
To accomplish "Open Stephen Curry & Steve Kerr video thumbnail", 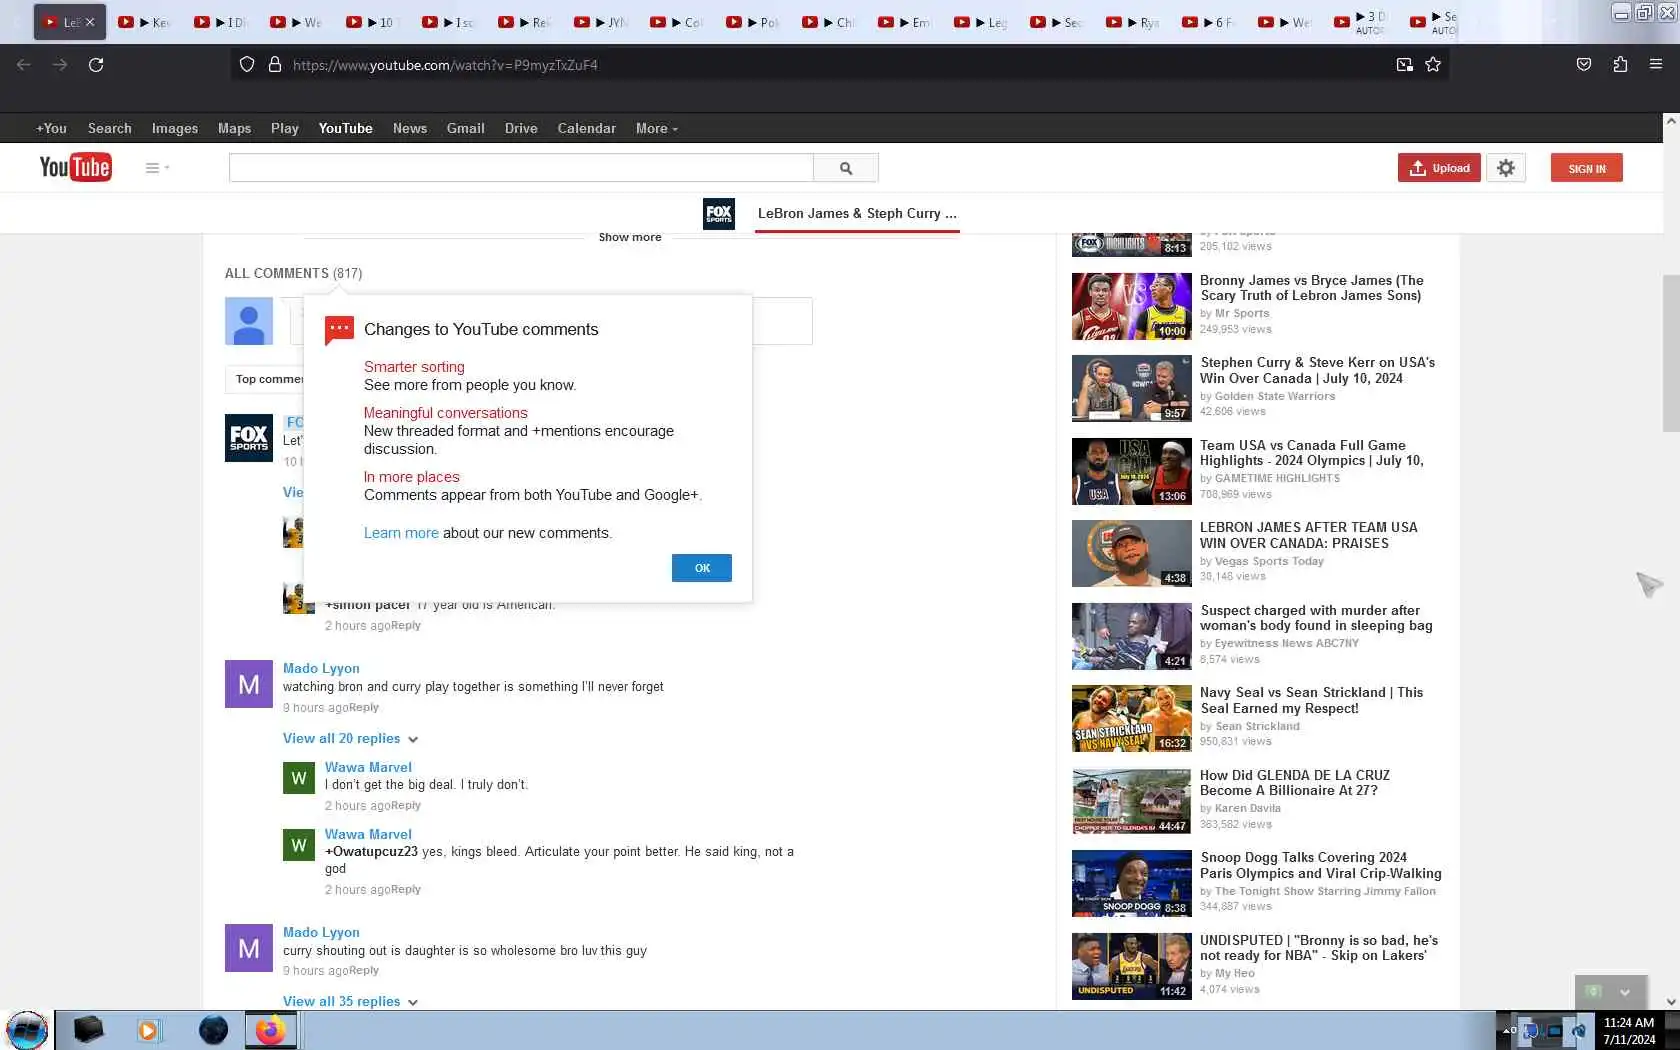I will click(1132, 388).
